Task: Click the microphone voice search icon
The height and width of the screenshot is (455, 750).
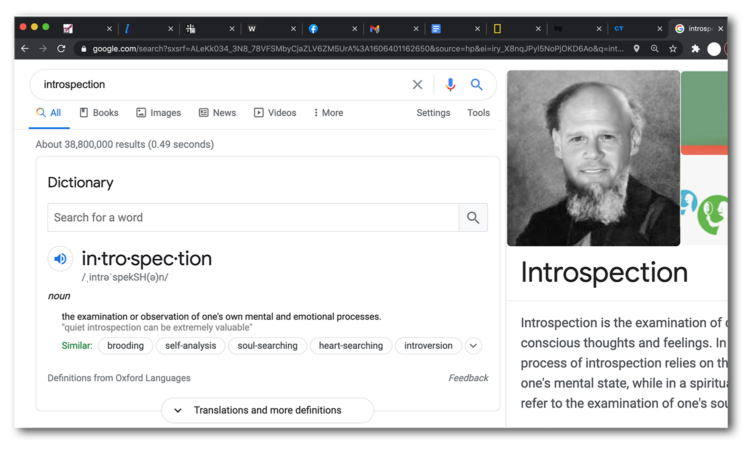Action: tap(450, 85)
